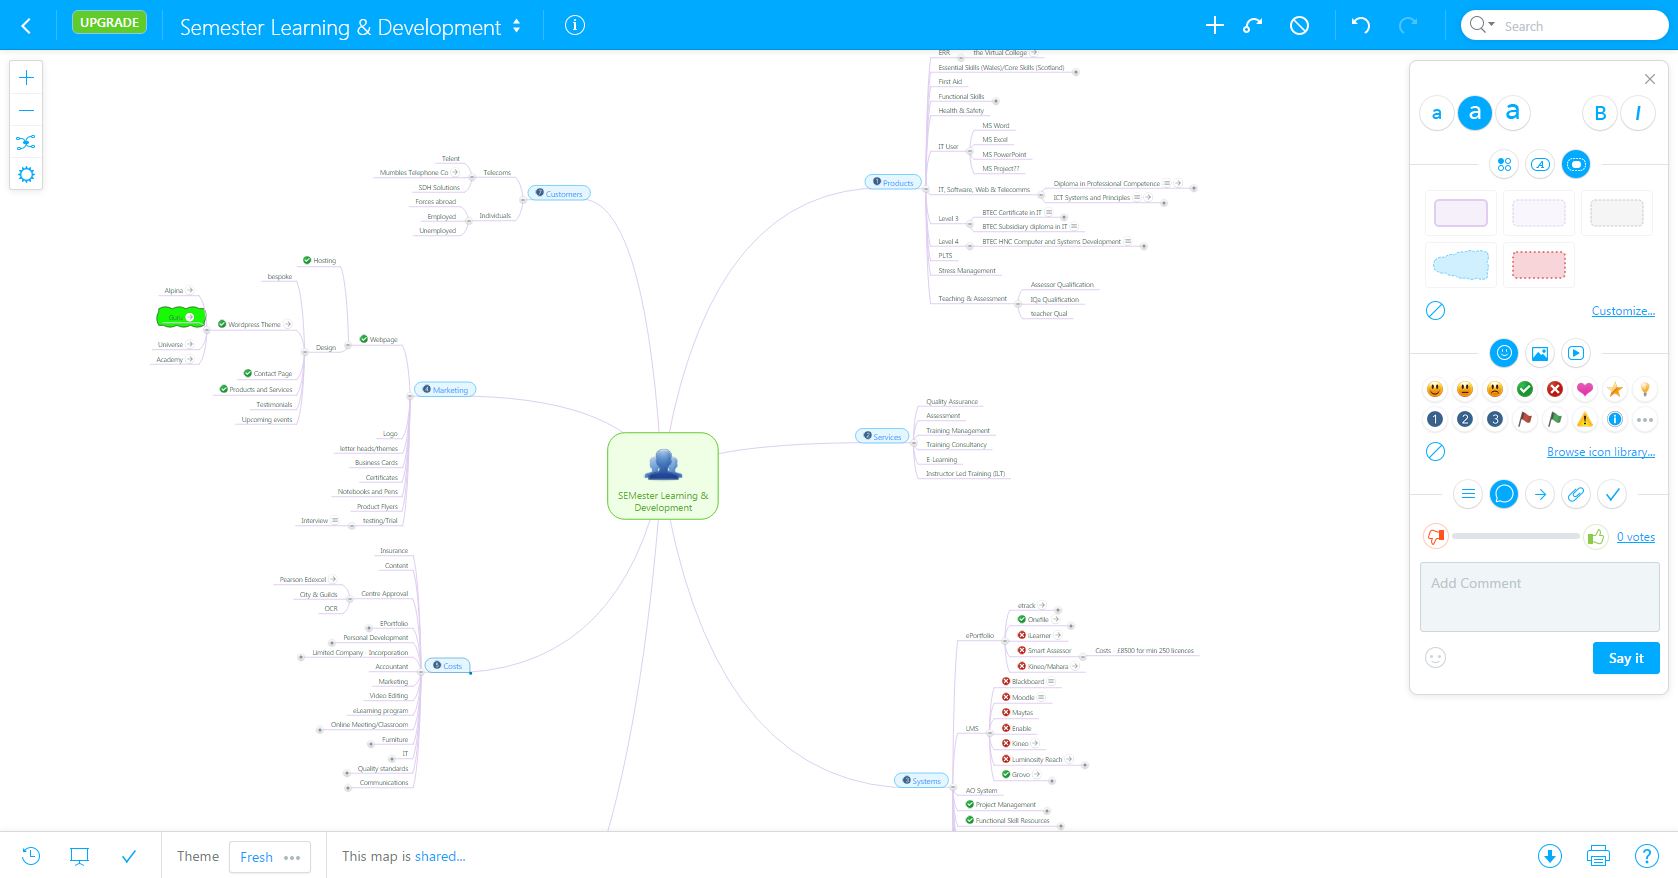Add the green flag icon
The height and width of the screenshot is (878, 1678).
[x=1555, y=419]
